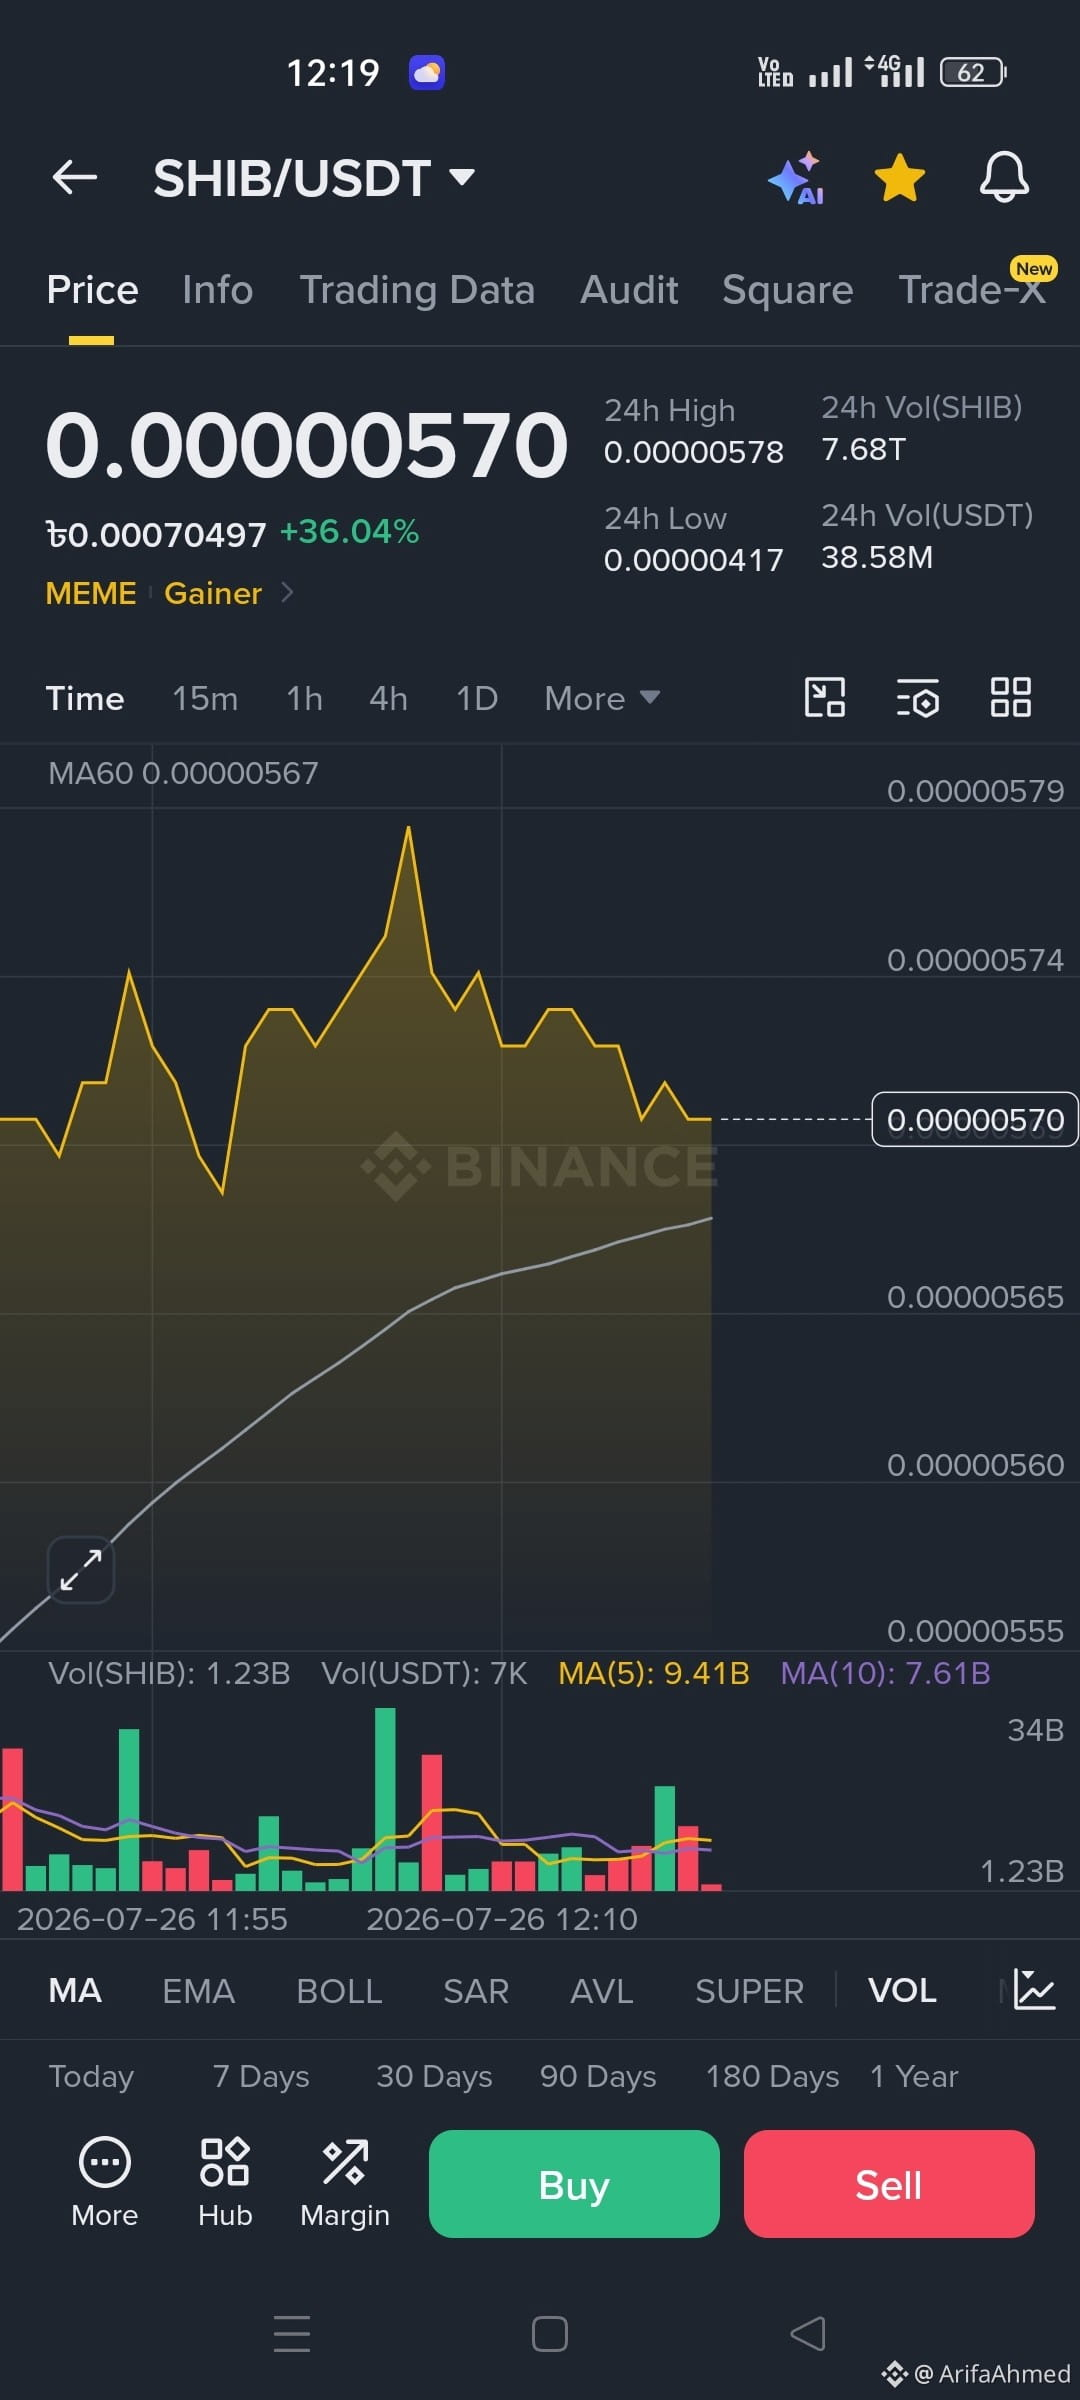Toggle the AVL indicator

601,1990
